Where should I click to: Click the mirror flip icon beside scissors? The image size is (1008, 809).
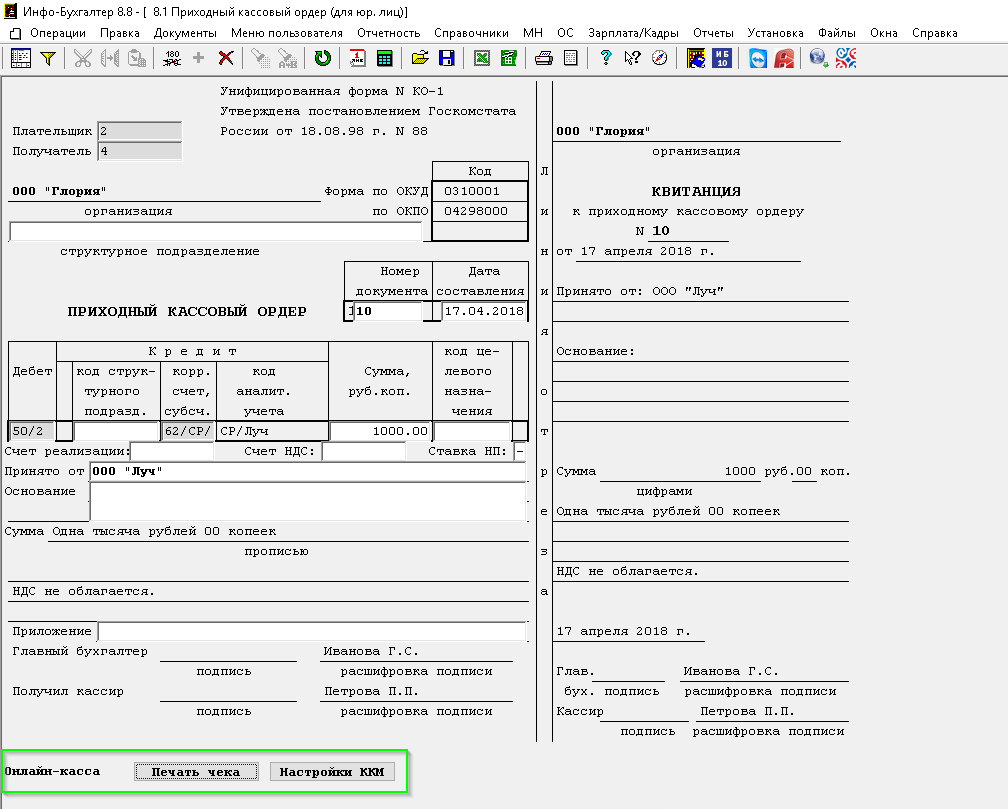(109, 59)
